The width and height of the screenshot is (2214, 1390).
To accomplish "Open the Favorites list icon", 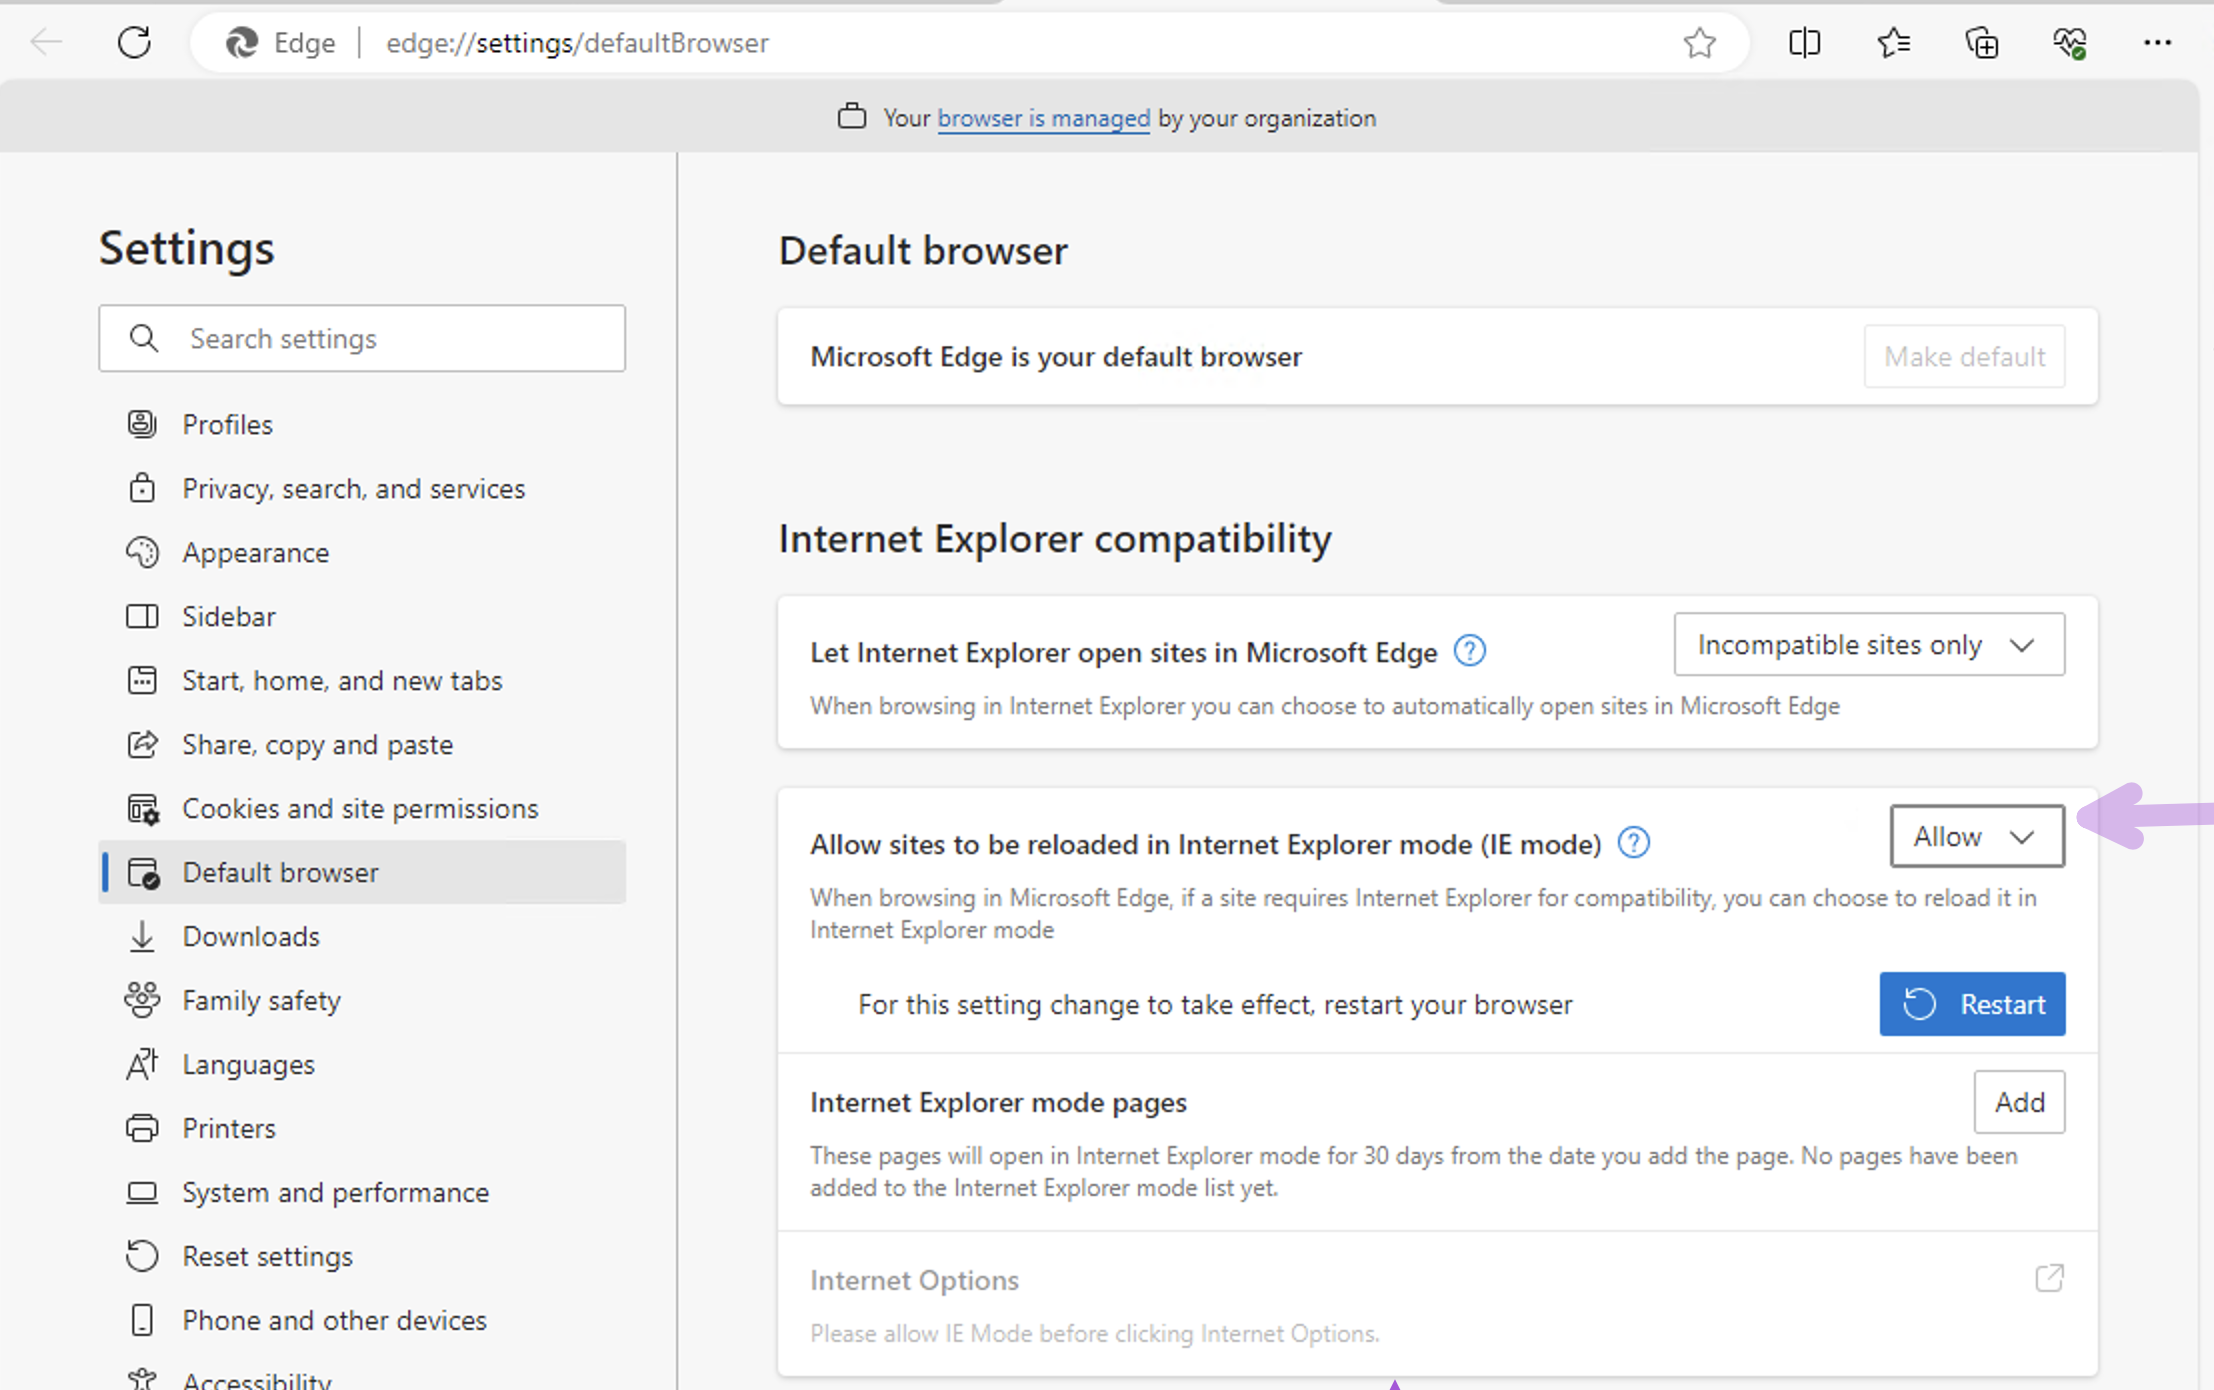I will point(1893,43).
